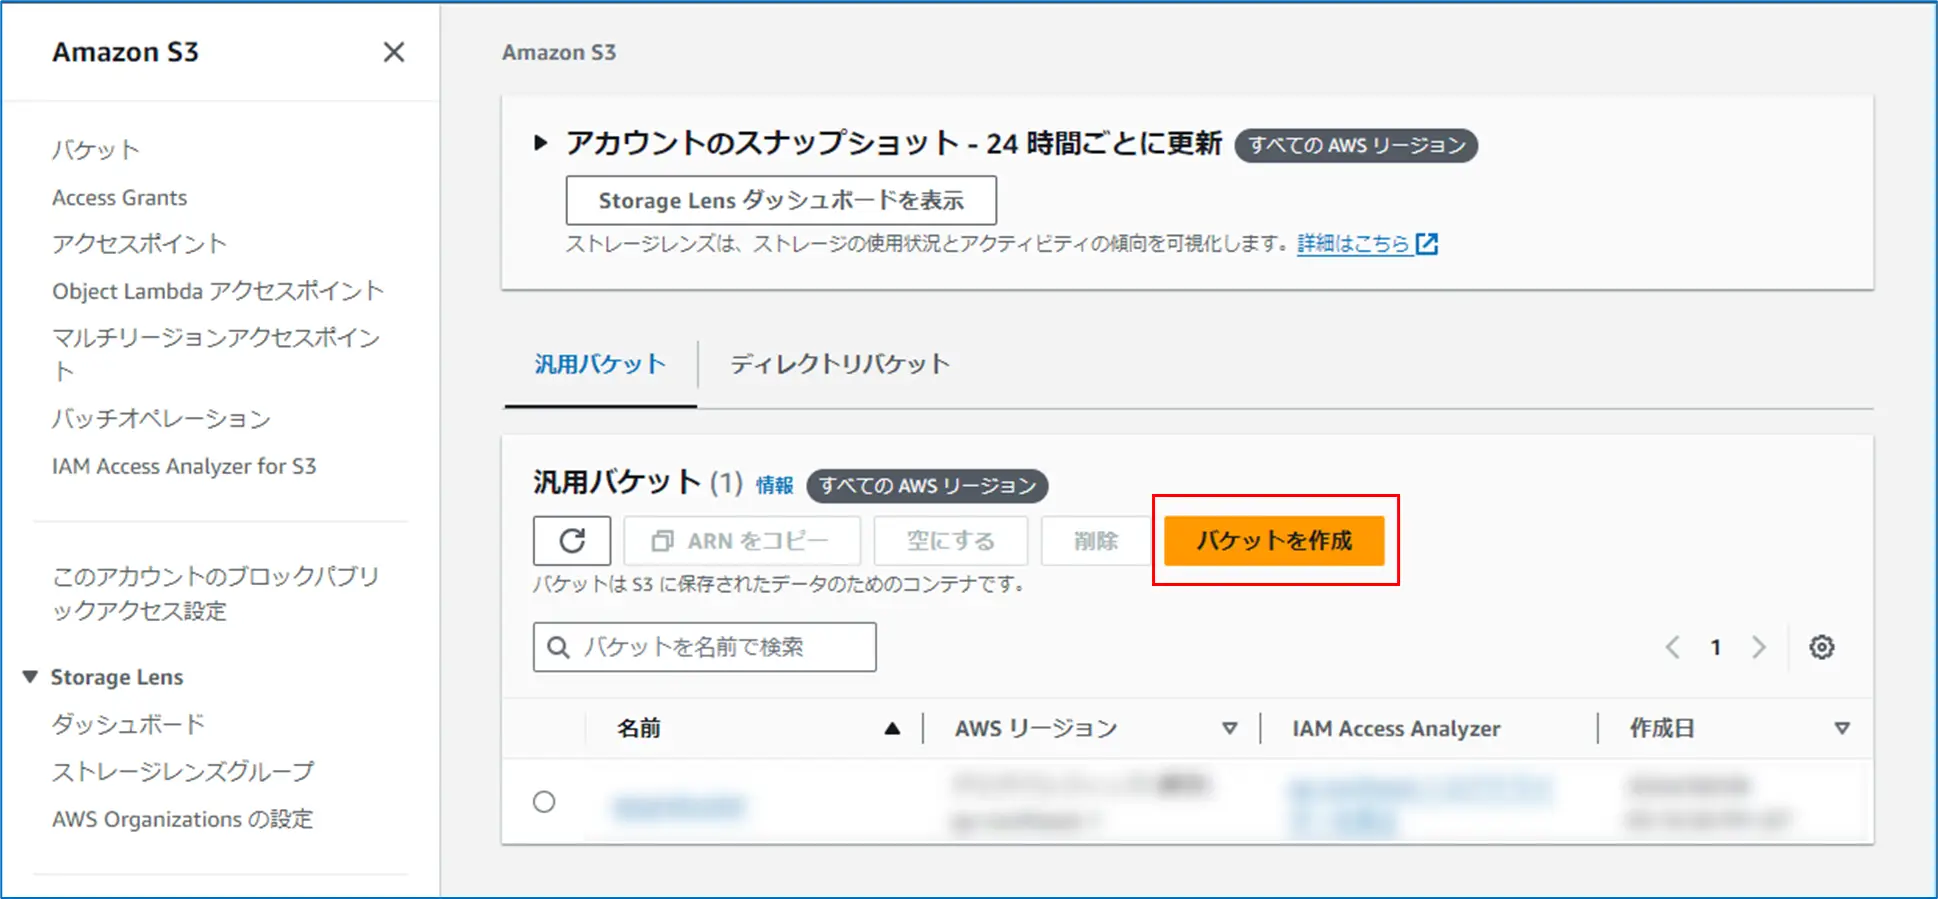Screen dimensions: 1938x900
Task: Sort by AWS リージョン column arrow
Action: (x=1230, y=729)
